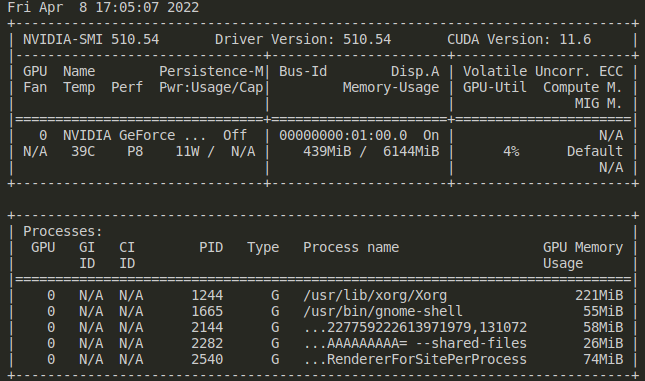The height and width of the screenshot is (381, 645).
Task: Click the date line Fri Apr 8 17:05:07 2022
Action: tap(103, 7)
